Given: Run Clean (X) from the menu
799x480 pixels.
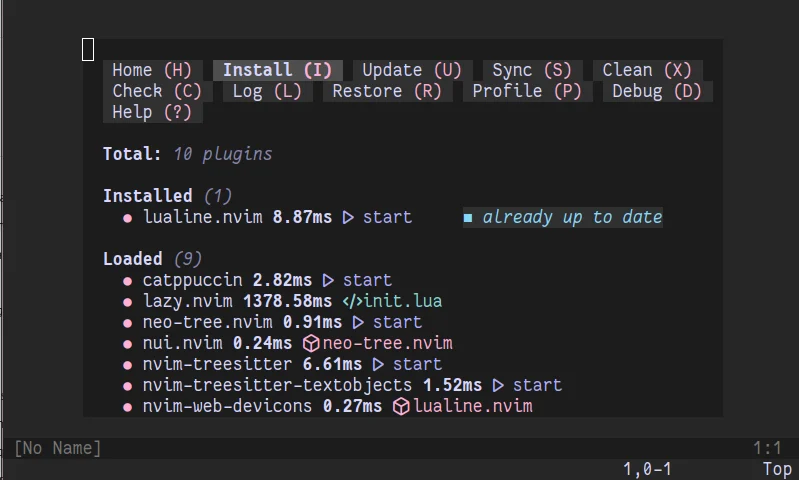Looking at the screenshot, I should (647, 70).
